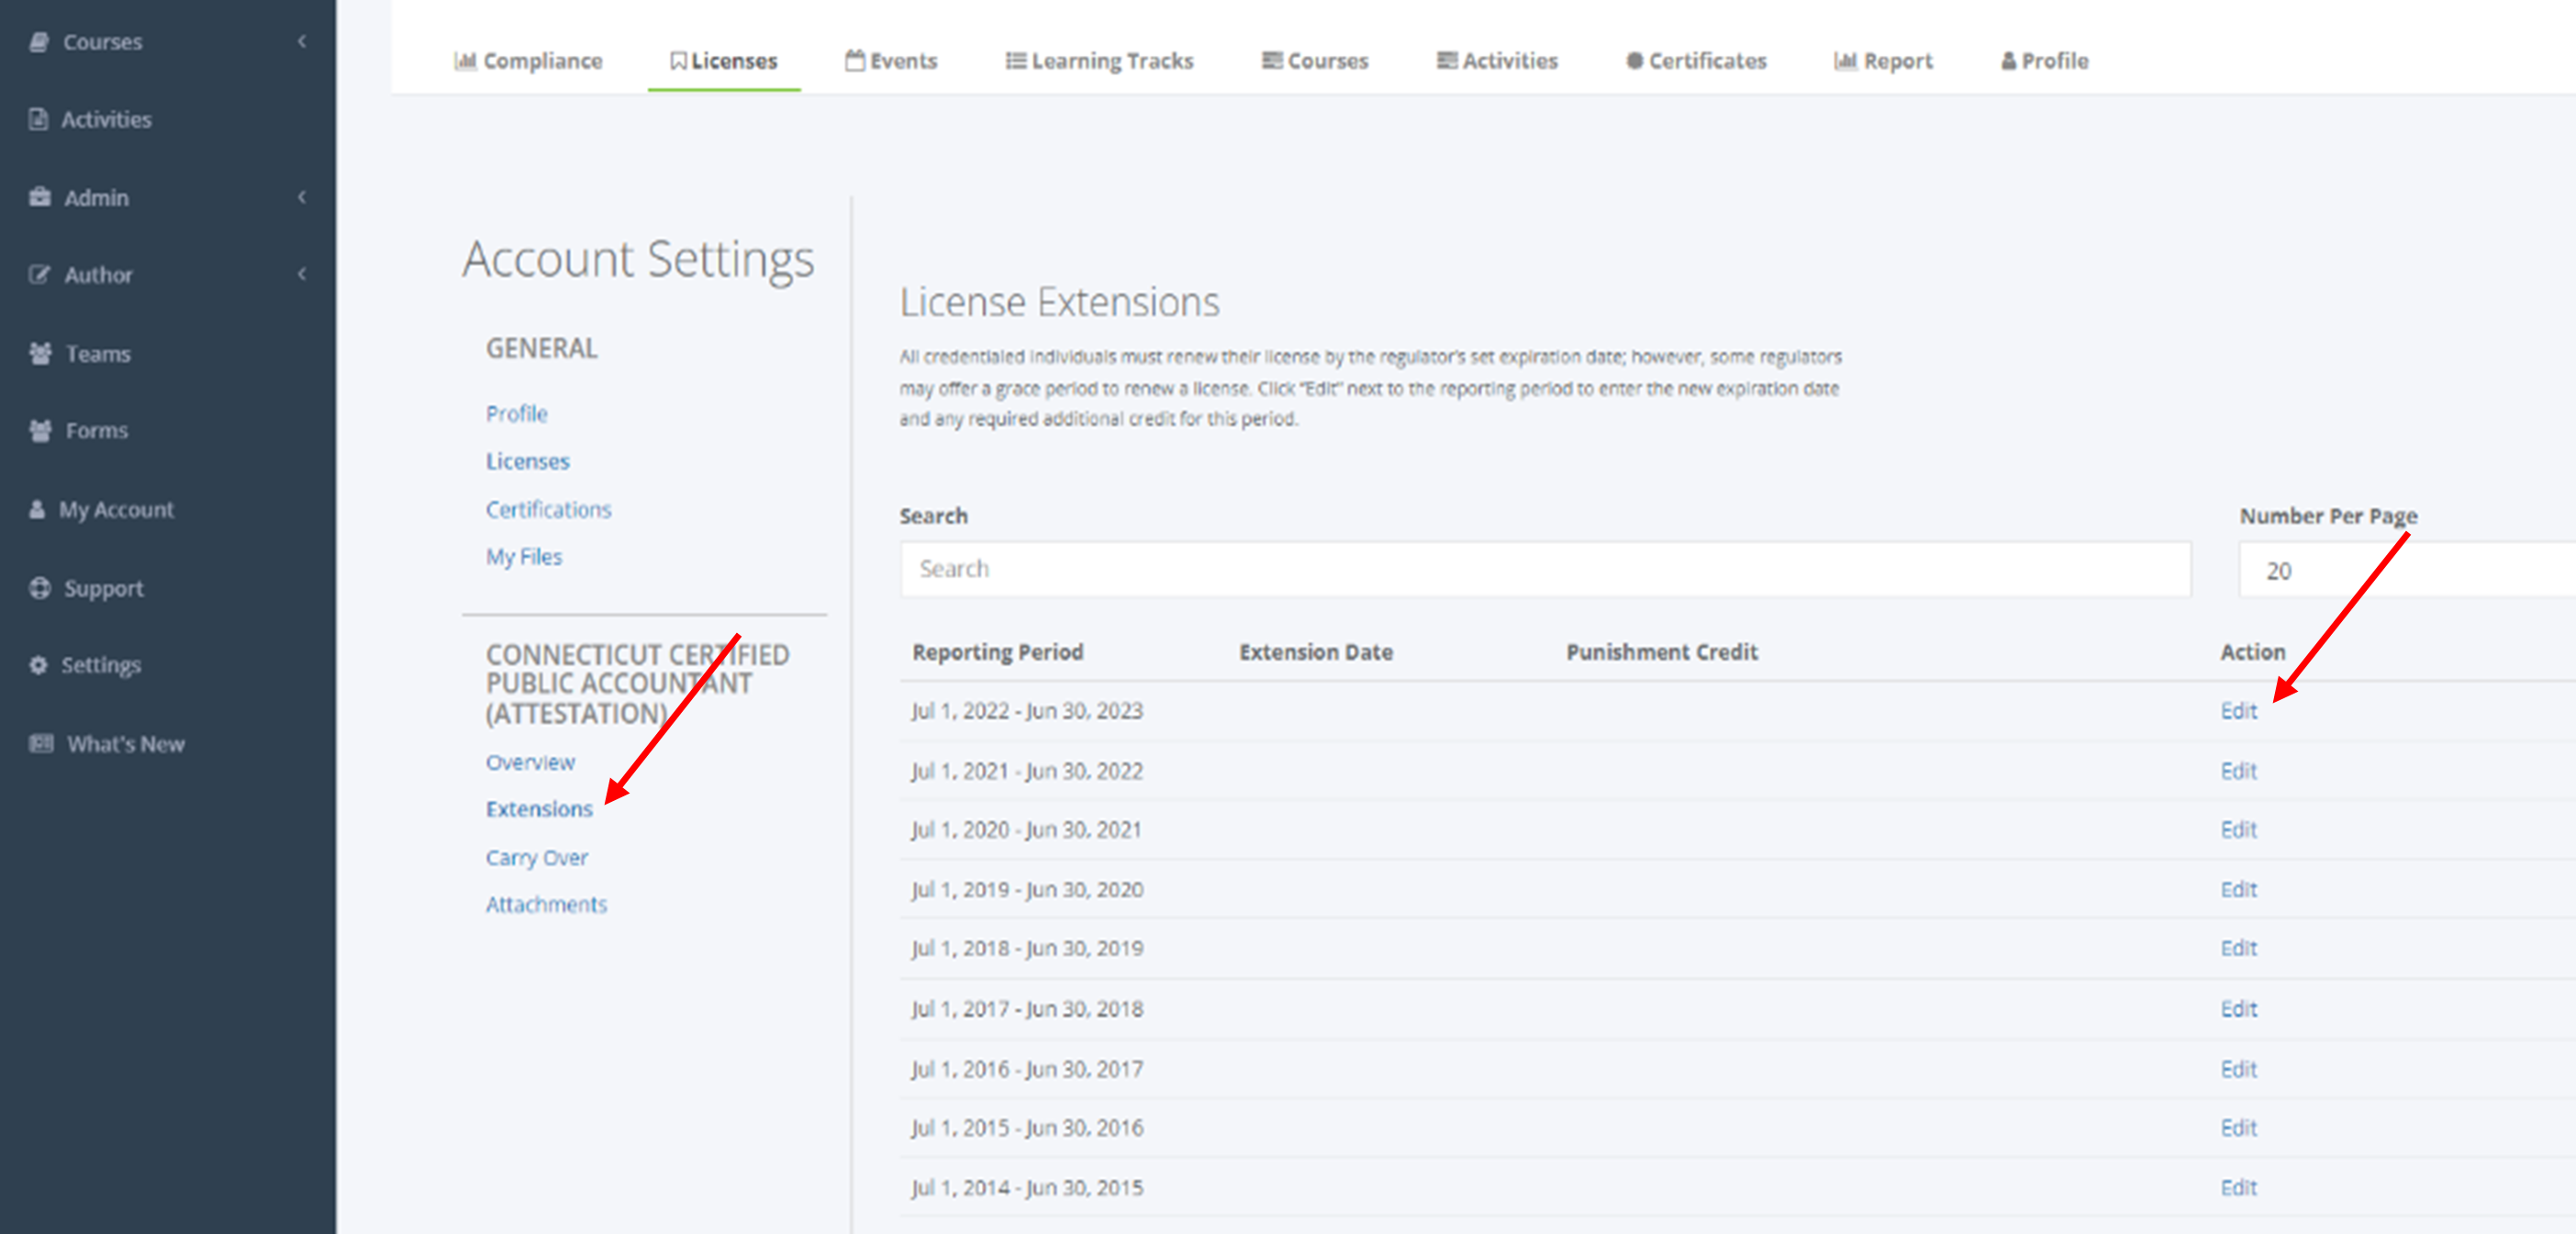Edit the Jul 1, 2022 reporting period

coord(2238,710)
